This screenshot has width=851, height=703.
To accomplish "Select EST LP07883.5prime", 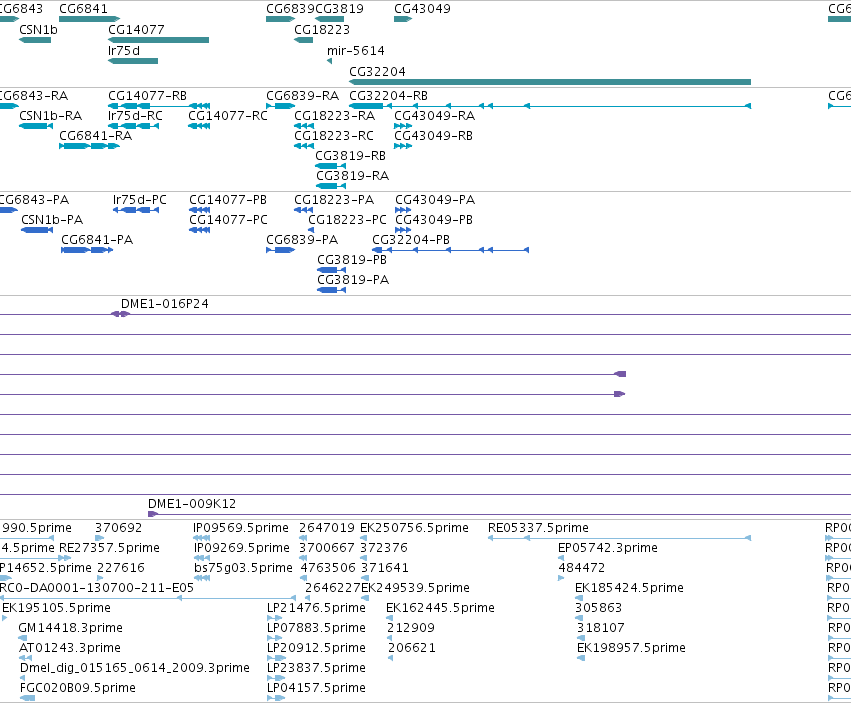I will point(276,638).
